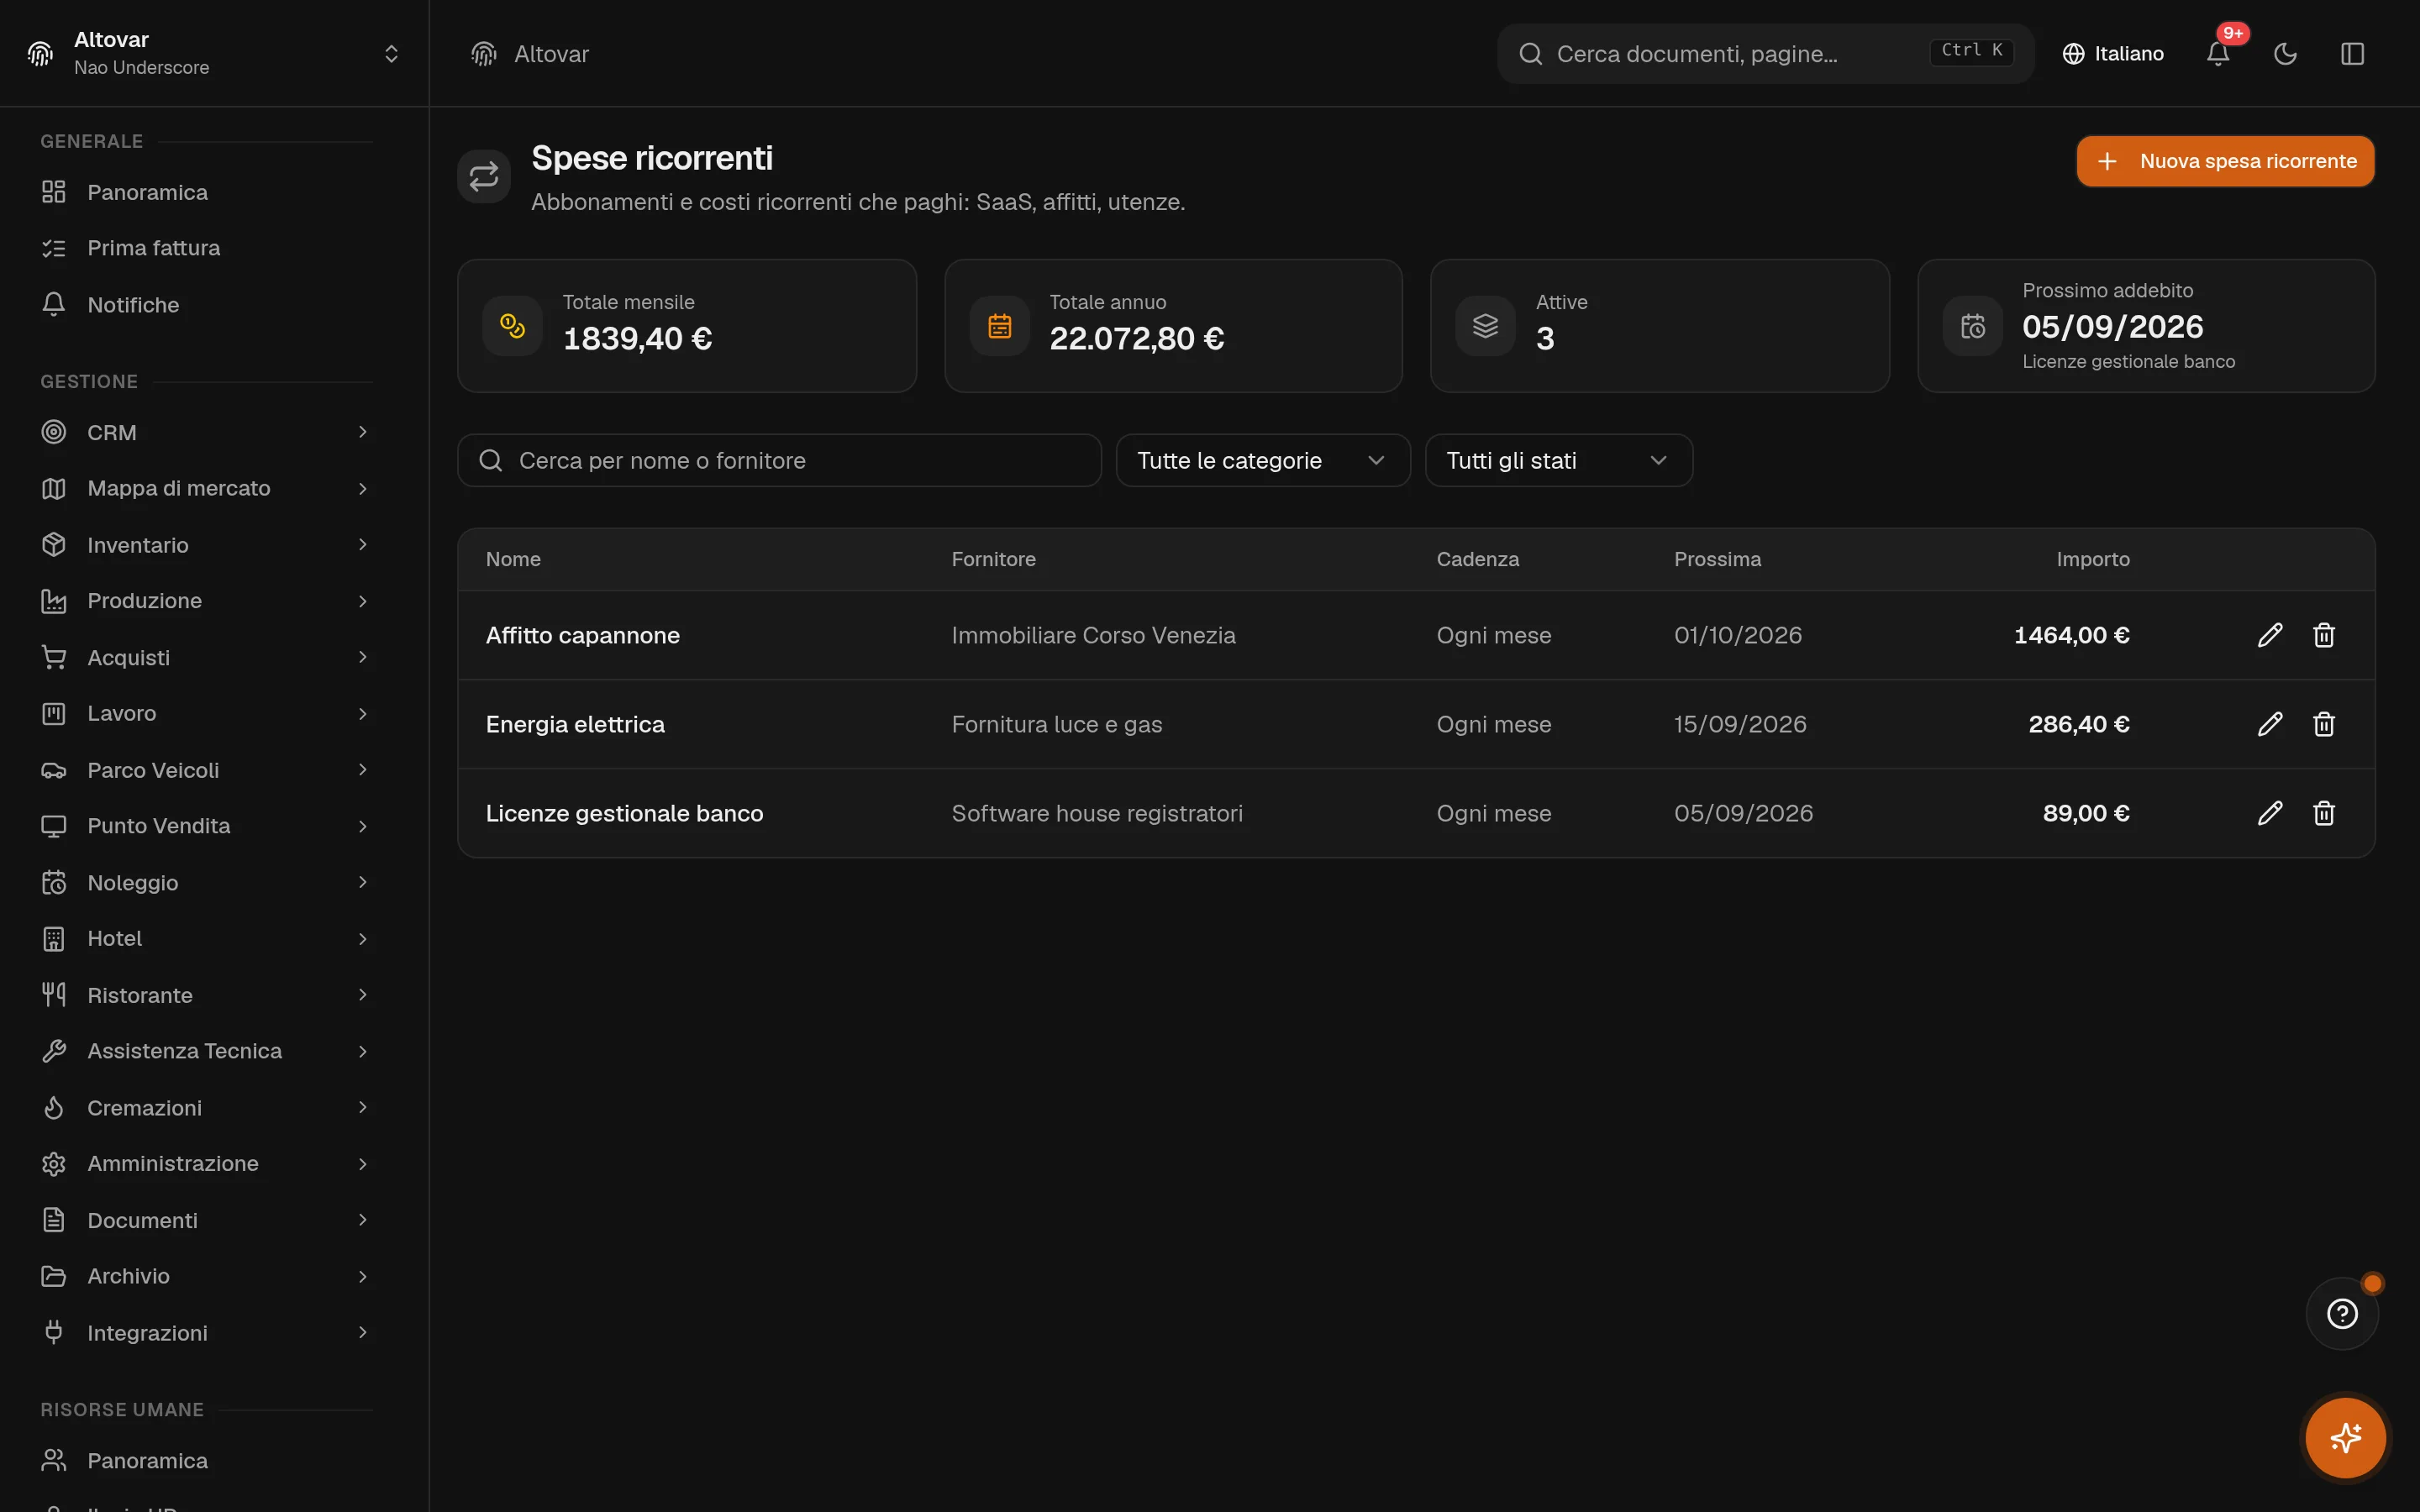Open the Tutti gli stati dropdown

[x=1558, y=460]
